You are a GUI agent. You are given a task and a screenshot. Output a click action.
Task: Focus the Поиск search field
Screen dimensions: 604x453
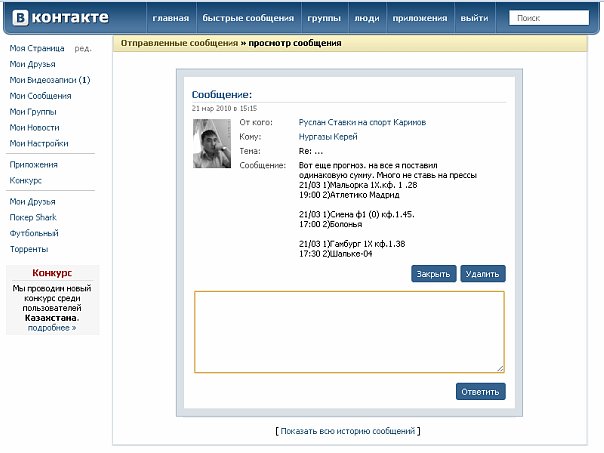point(548,19)
